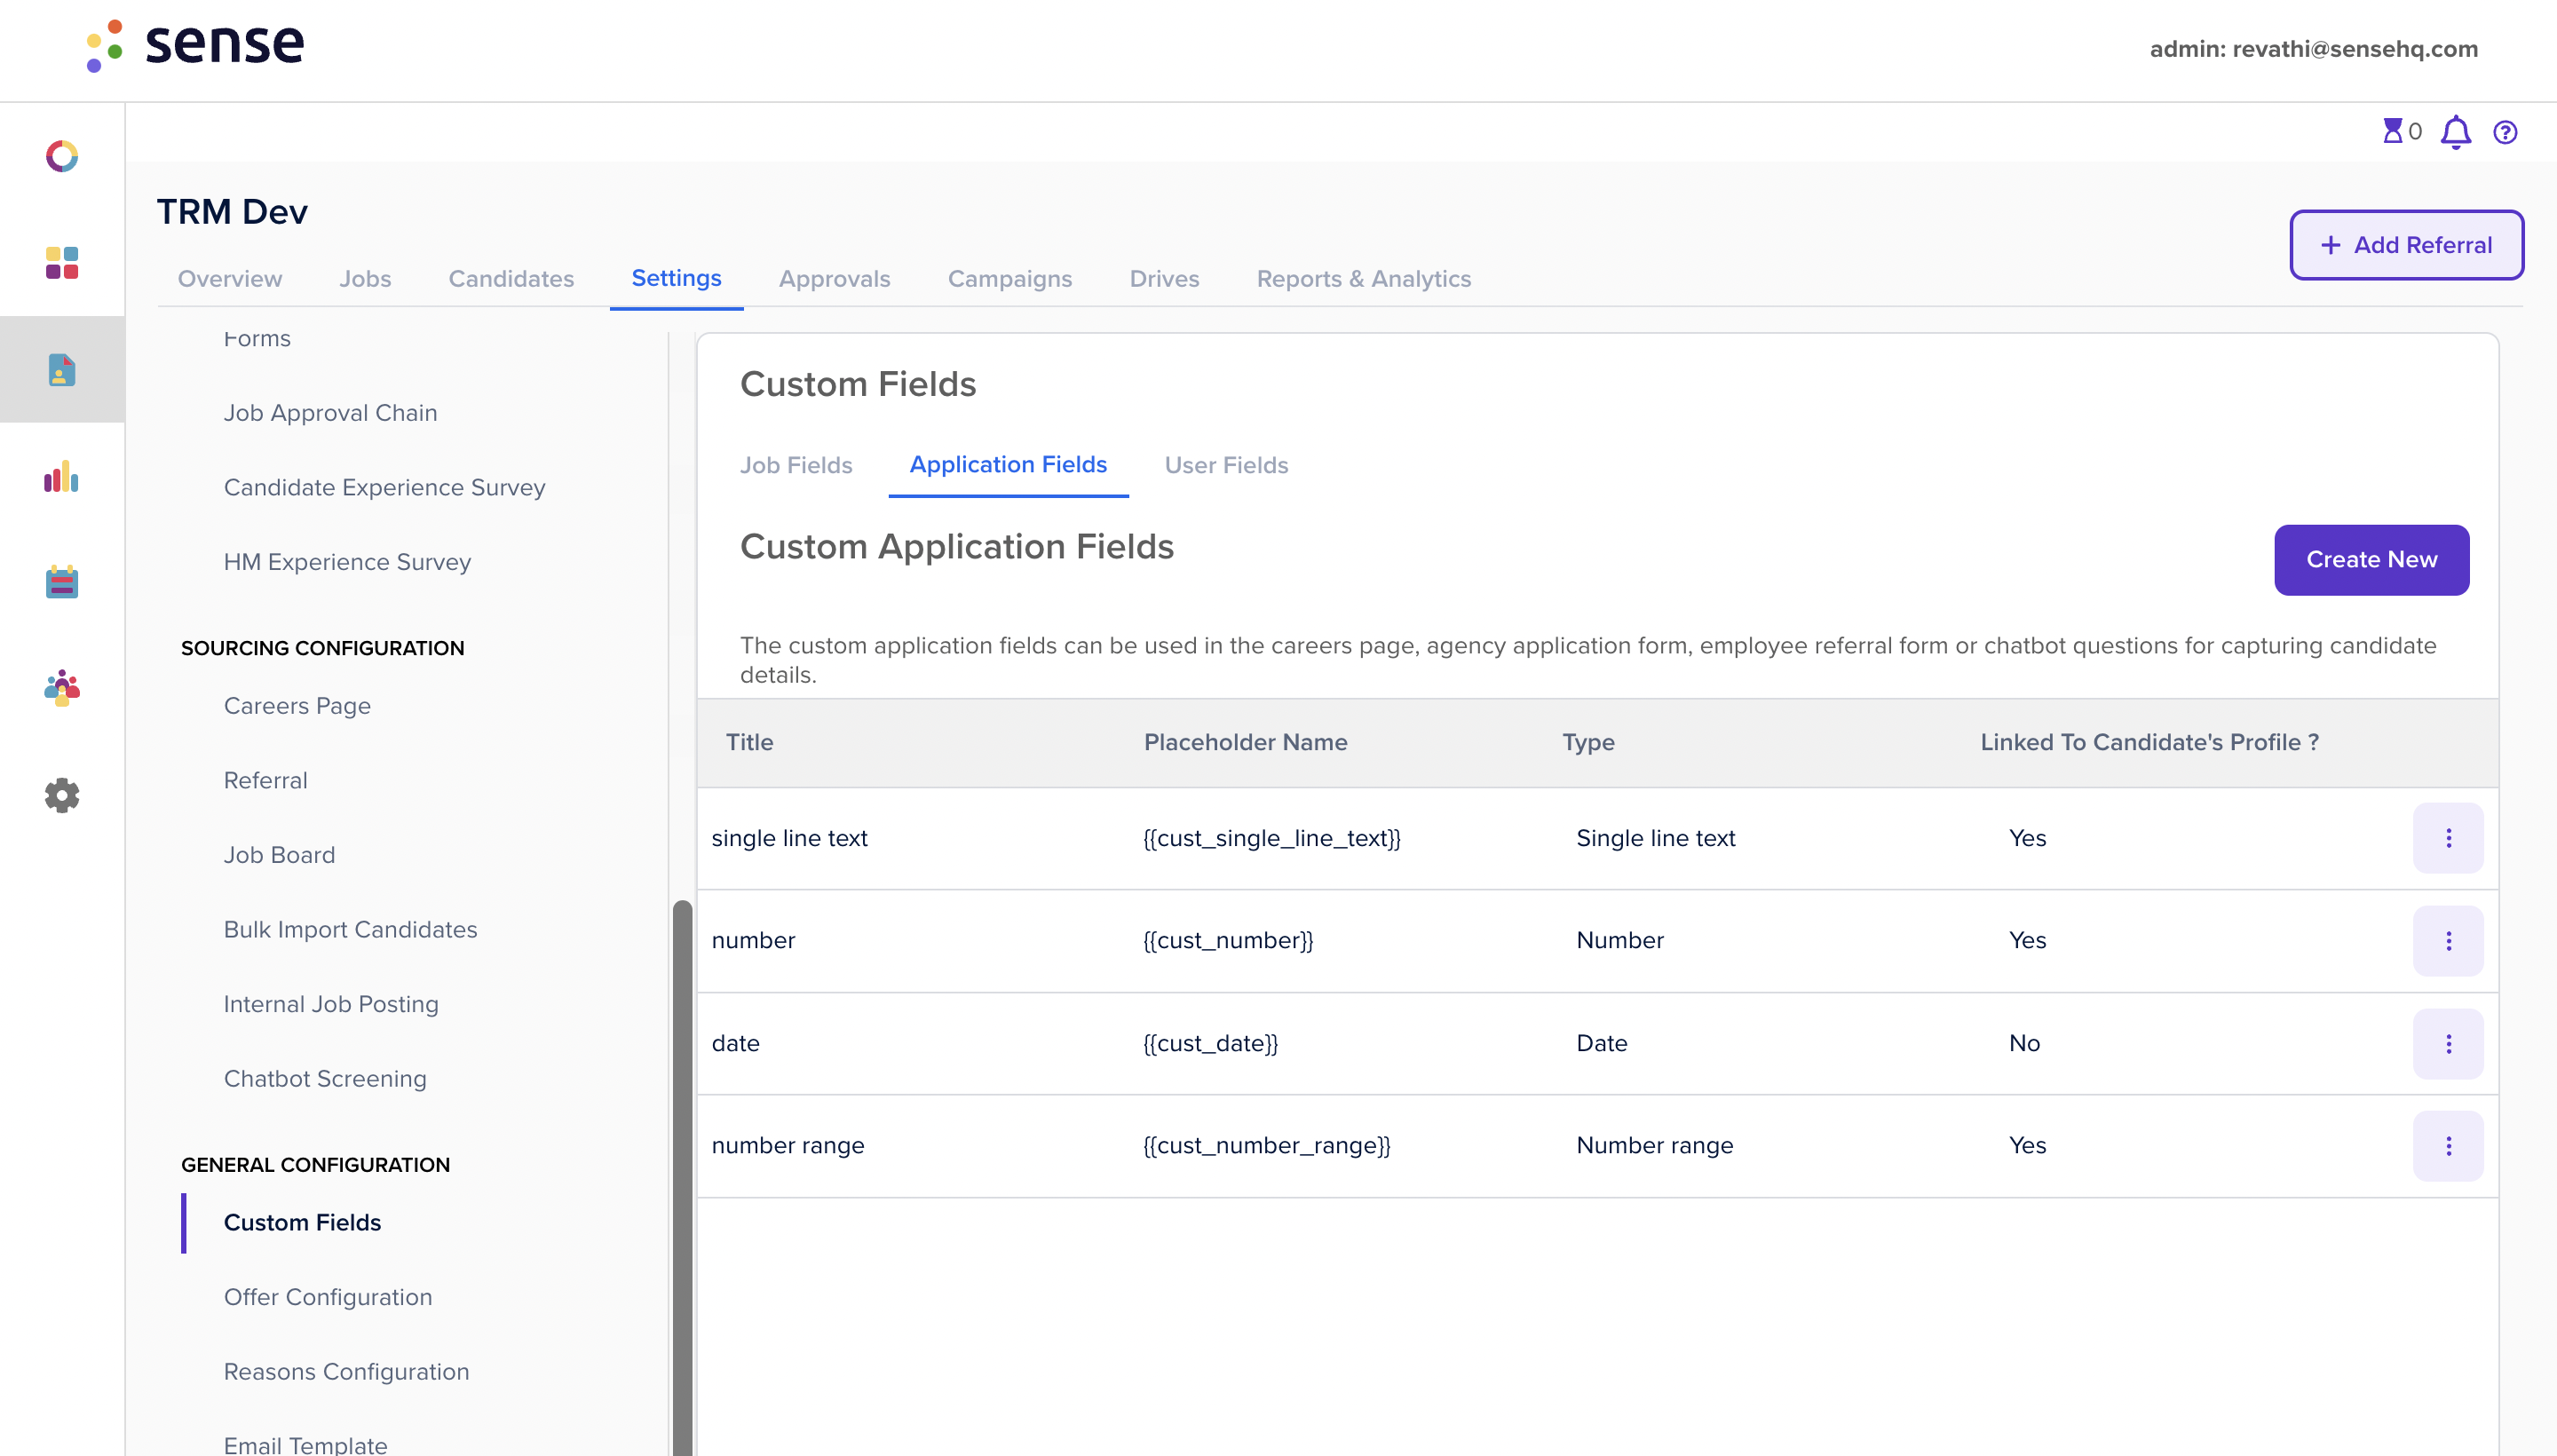The height and width of the screenshot is (1456, 2557).
Task: Switch to the User Fields tab
Action: 1226,465
